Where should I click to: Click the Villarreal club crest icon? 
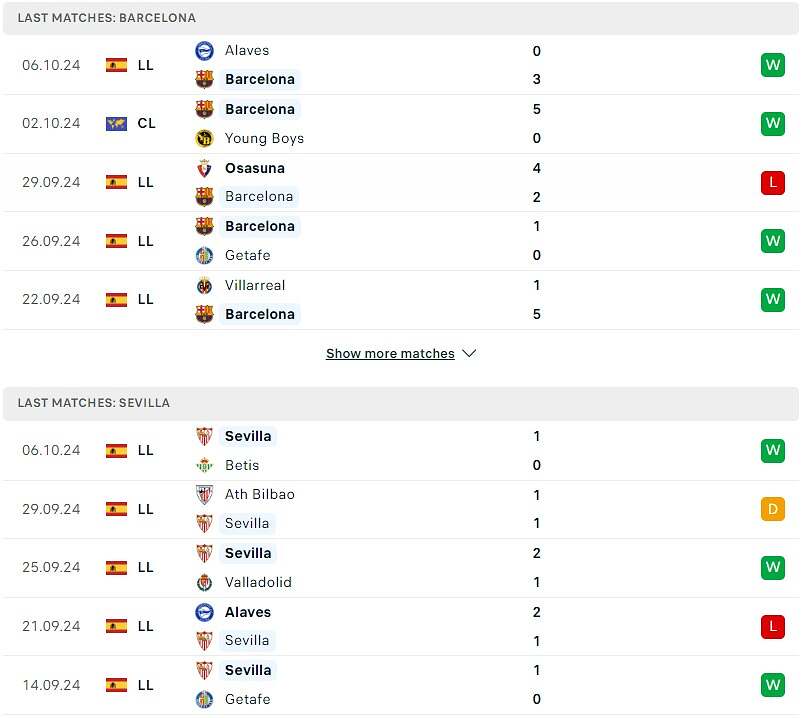(x=205, y=285)
